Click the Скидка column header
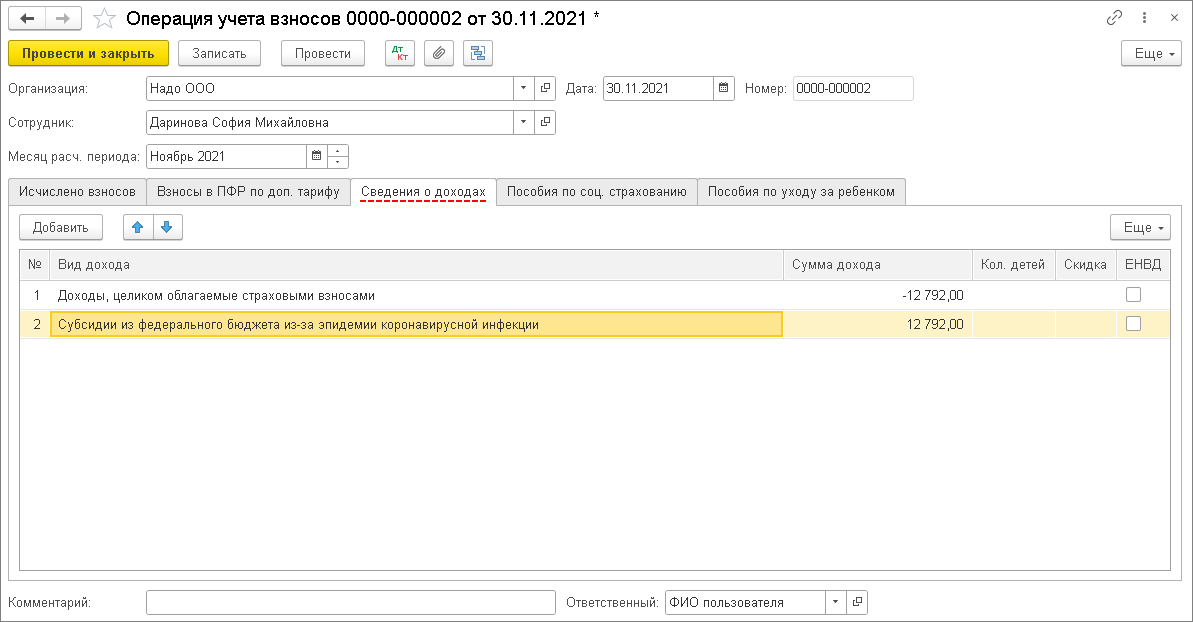 [1086, 265]
